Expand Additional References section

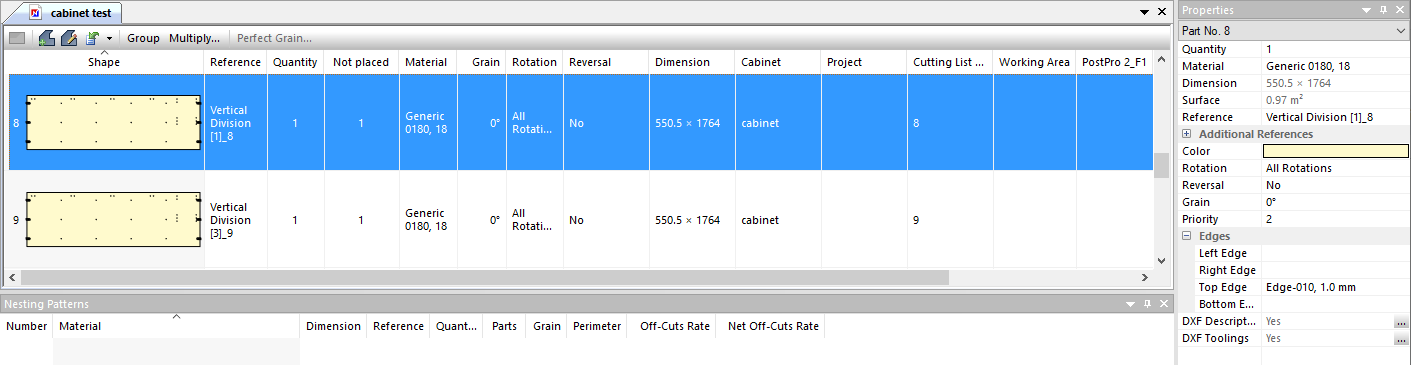1187,134
